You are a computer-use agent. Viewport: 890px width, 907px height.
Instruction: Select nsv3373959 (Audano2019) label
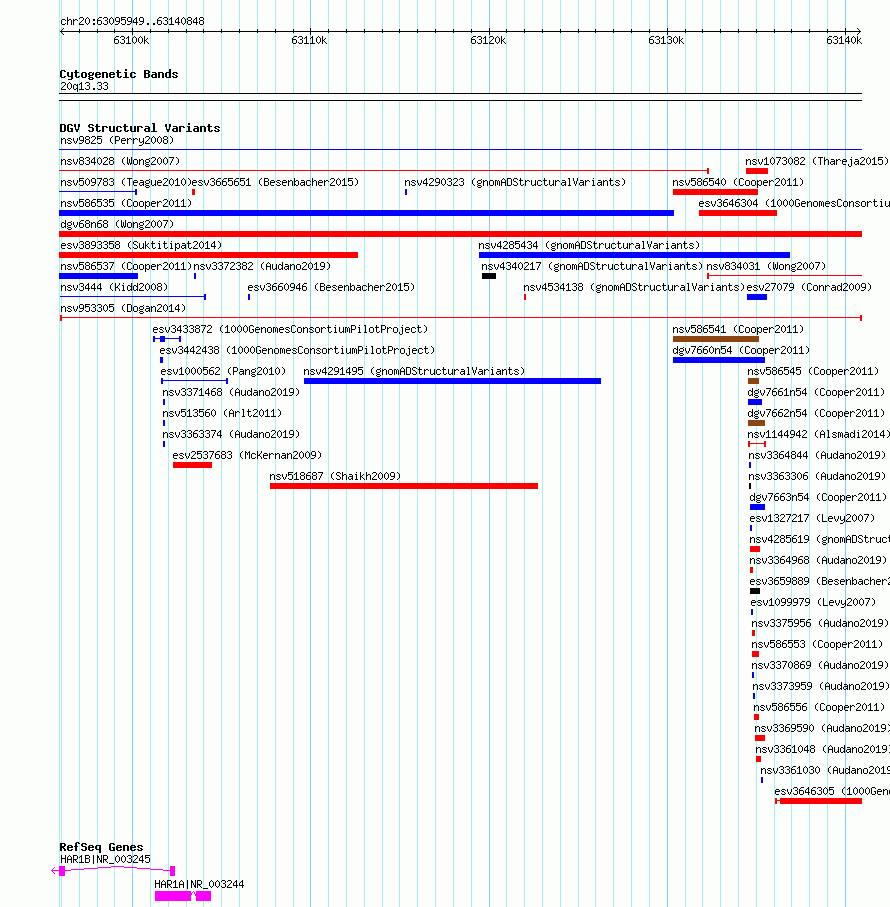[821, 686]
